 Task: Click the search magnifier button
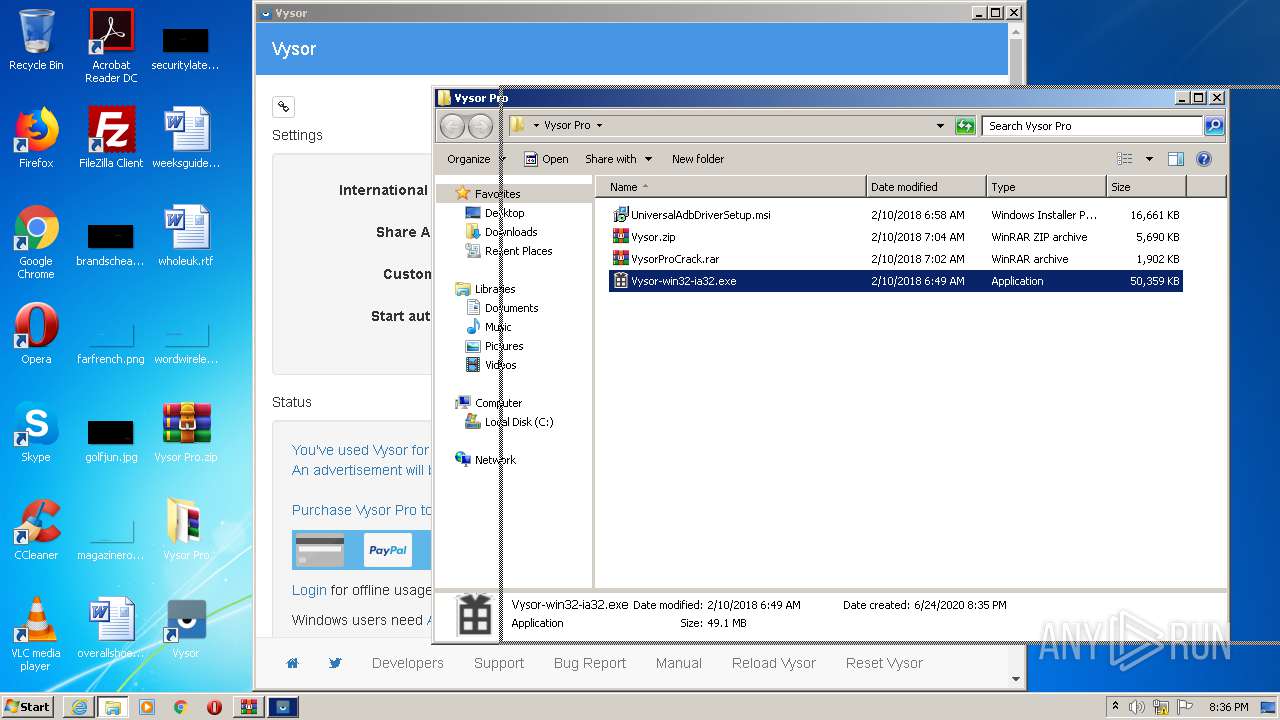point(1214,126)
